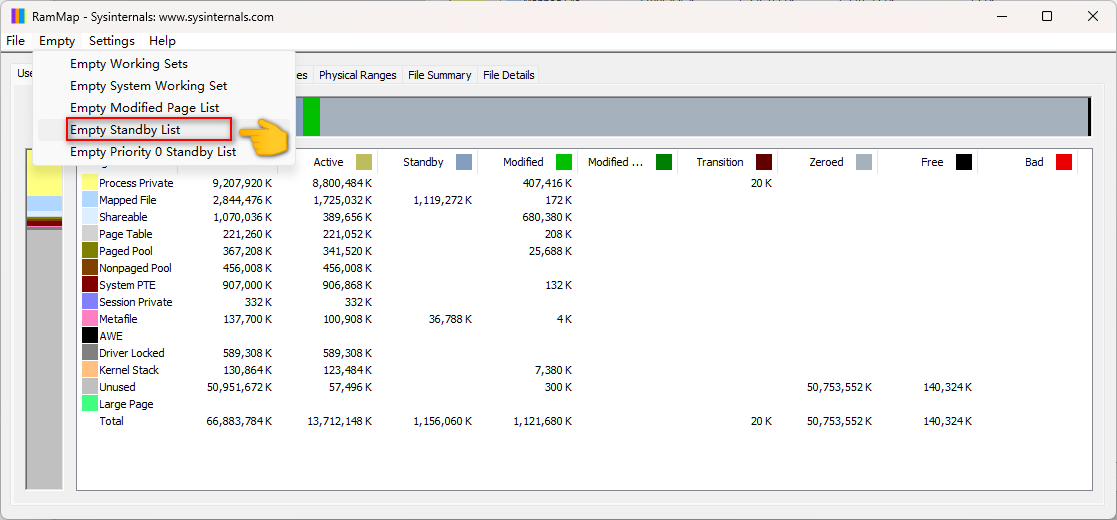Click the Mapped File standby value 1,119,272 K

click(x=442, y=200)
